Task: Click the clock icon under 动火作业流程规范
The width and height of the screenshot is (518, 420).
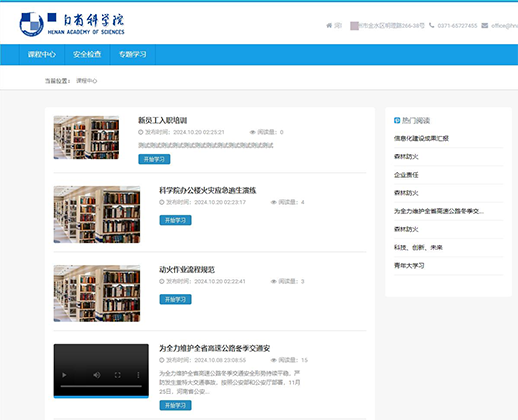Action: click(162, 281)
